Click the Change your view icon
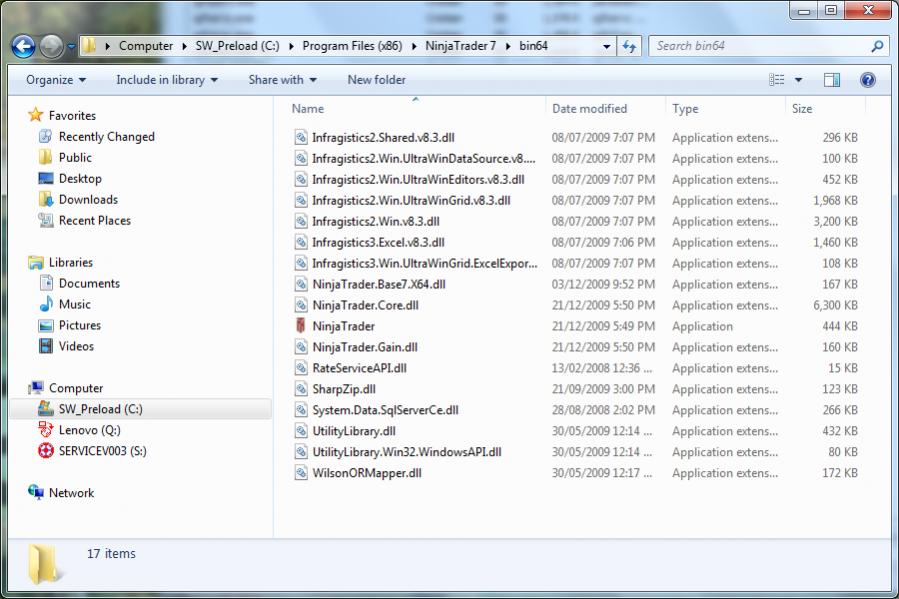 (776, 80)
